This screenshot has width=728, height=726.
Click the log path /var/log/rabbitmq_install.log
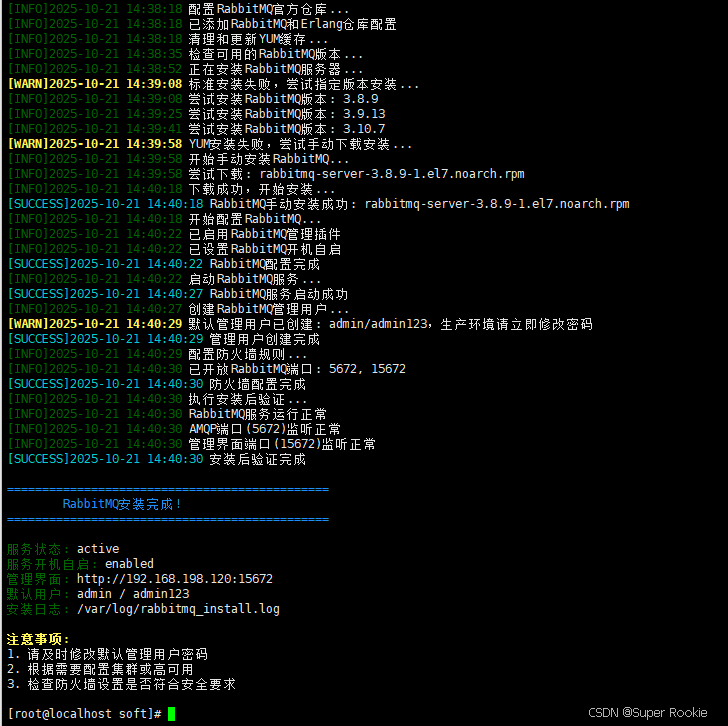coord(178,609)
